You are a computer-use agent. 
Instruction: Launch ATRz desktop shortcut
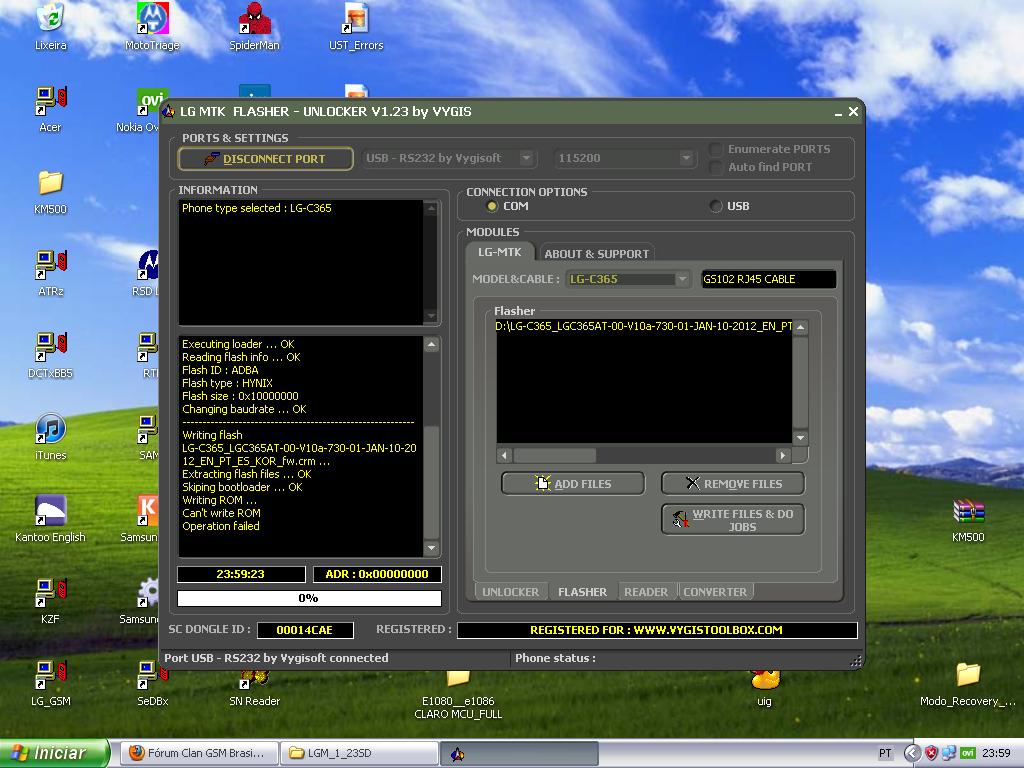point(50,273)
